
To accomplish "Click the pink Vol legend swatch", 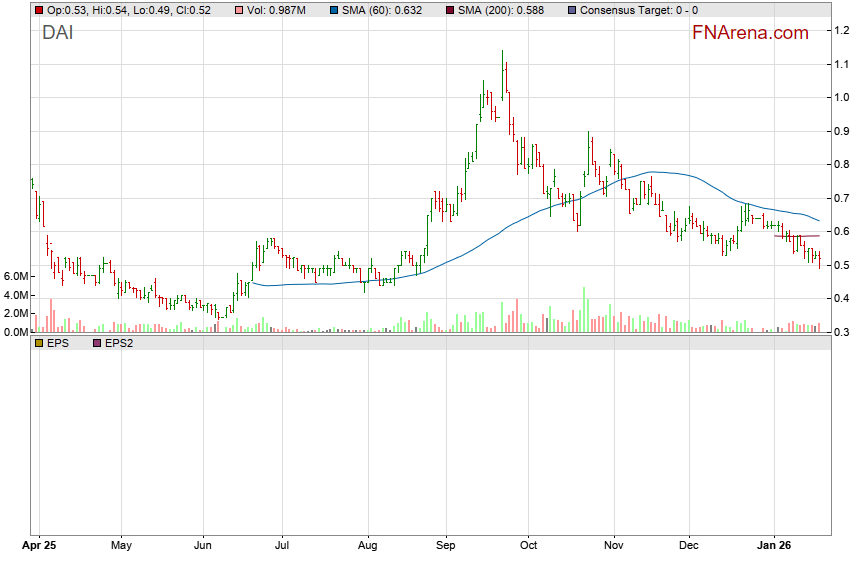I will point(238,10).
